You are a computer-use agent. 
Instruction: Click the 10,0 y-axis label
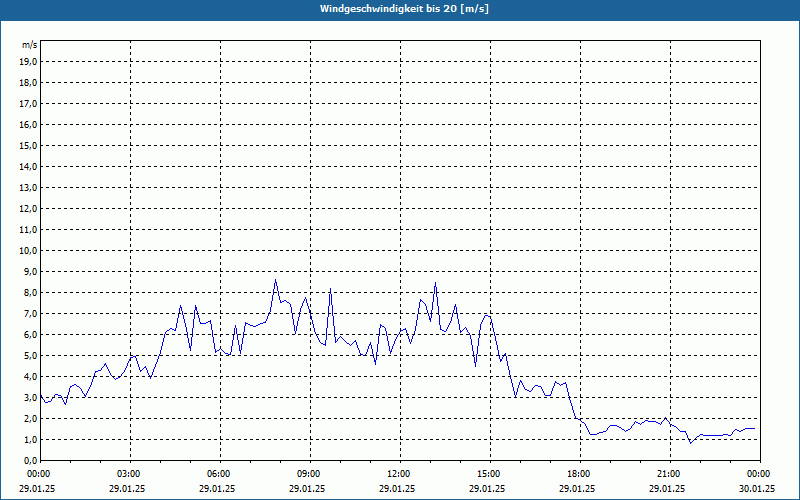(x=28, y=251)
